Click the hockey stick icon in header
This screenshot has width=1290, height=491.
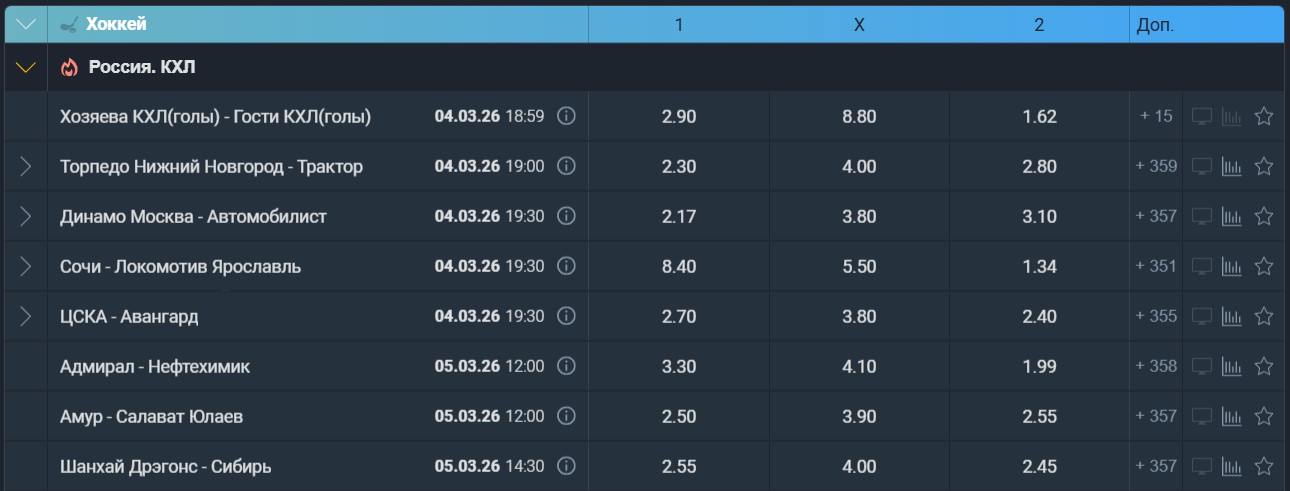[69, 24]
